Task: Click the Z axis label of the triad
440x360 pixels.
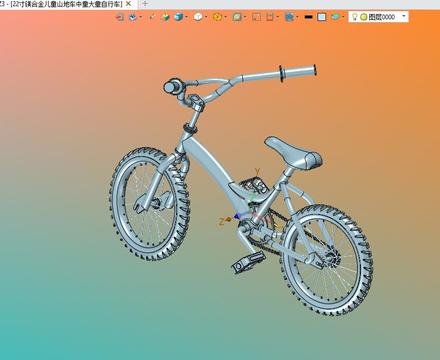Action: 221,222
